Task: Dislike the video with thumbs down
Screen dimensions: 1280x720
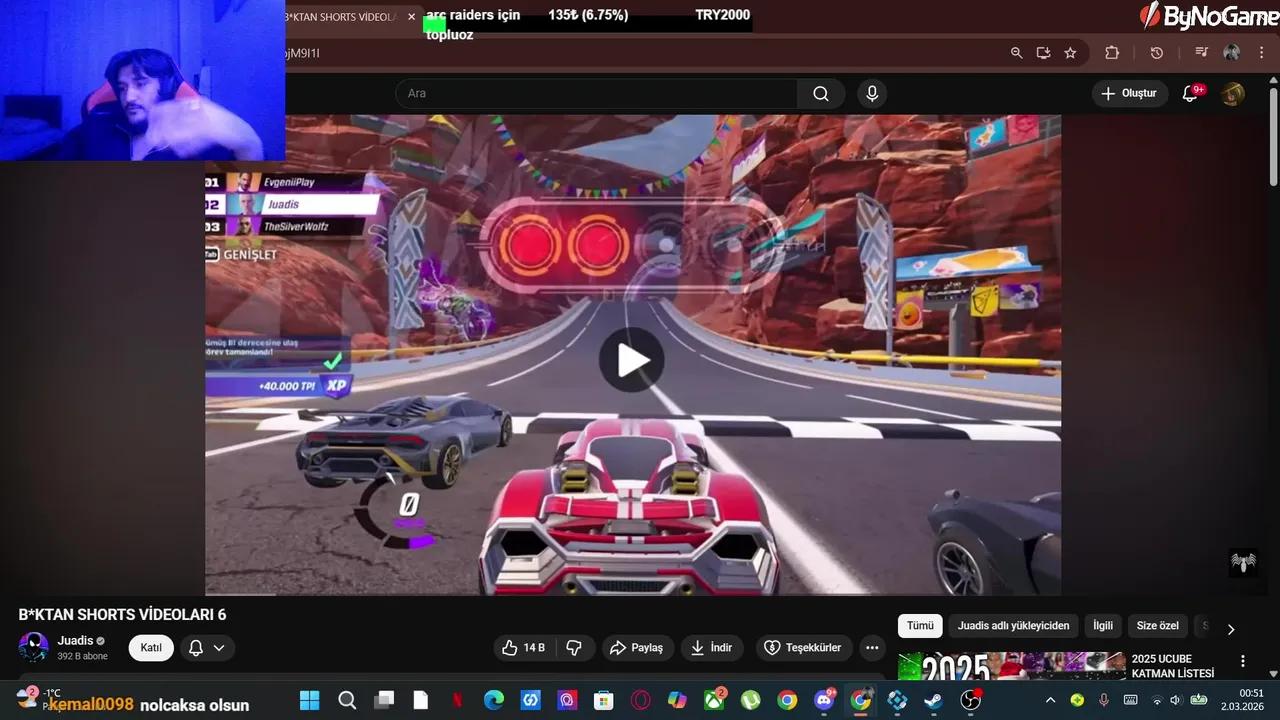Action: click(574, 648)
